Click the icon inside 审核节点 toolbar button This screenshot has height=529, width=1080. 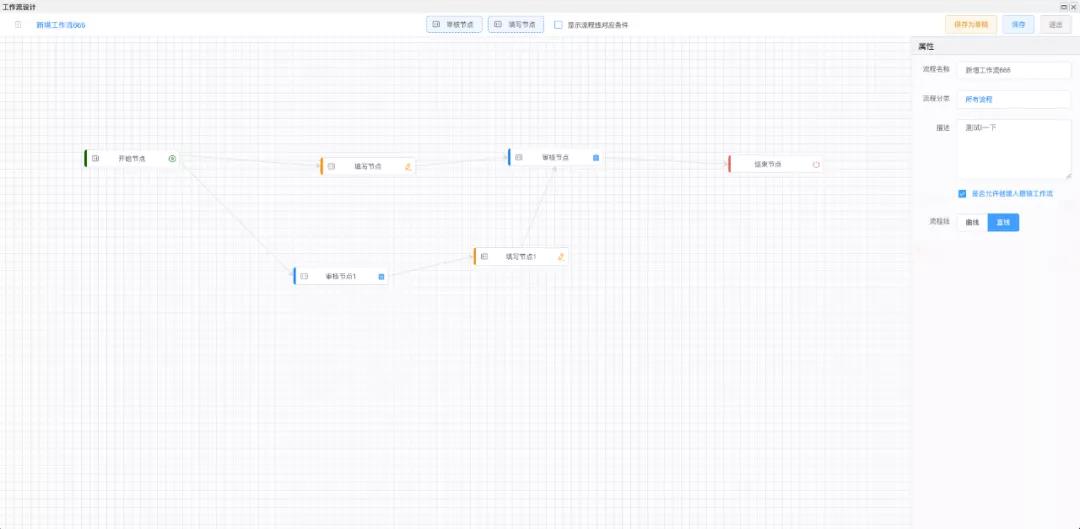coord(436,25)
